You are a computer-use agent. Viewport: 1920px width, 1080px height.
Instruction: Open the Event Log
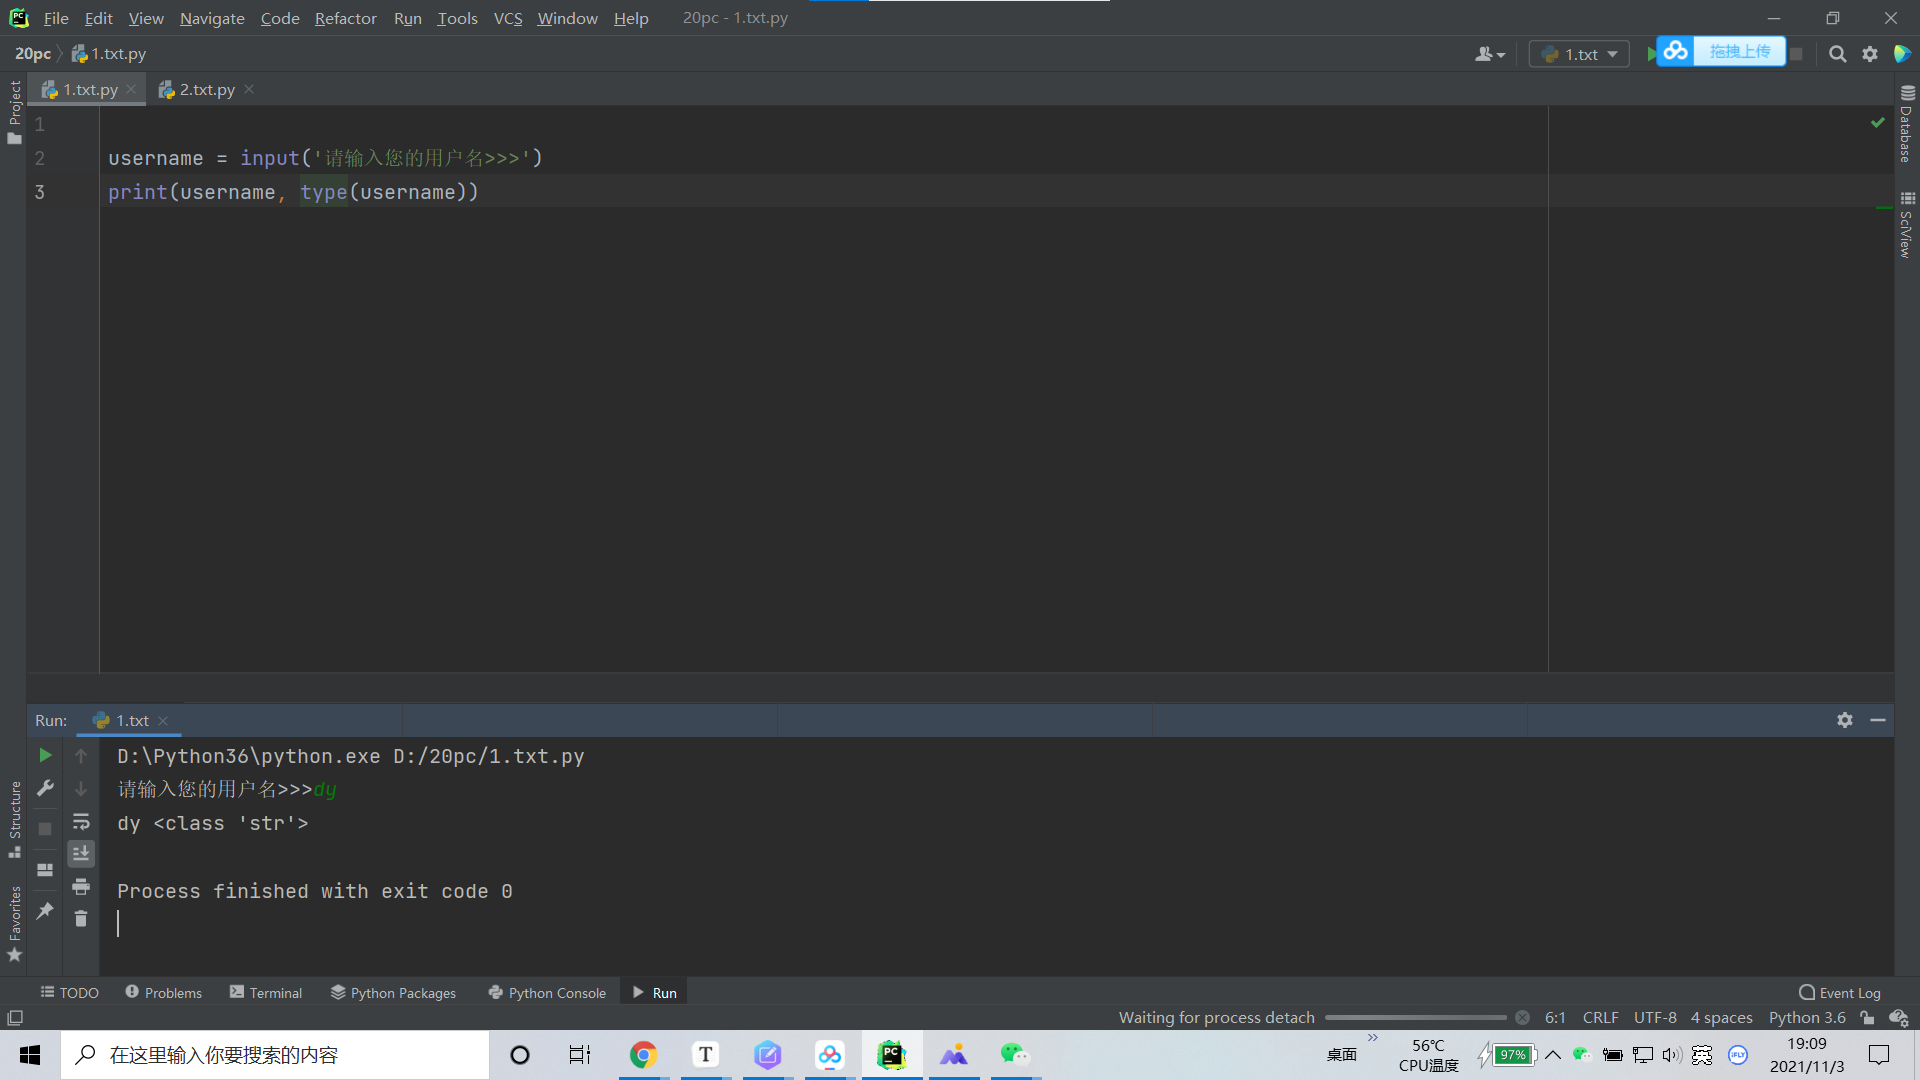click(1840, 992)
